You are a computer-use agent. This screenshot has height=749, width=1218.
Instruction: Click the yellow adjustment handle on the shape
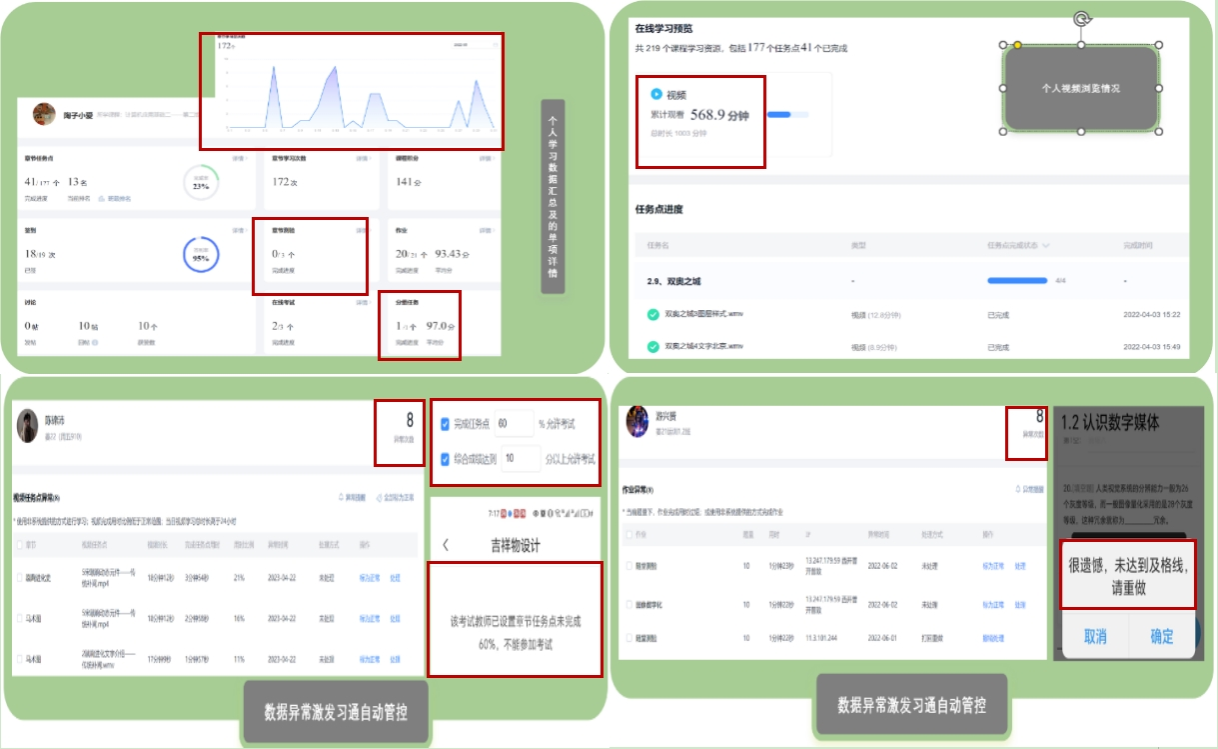[1018, 45]
